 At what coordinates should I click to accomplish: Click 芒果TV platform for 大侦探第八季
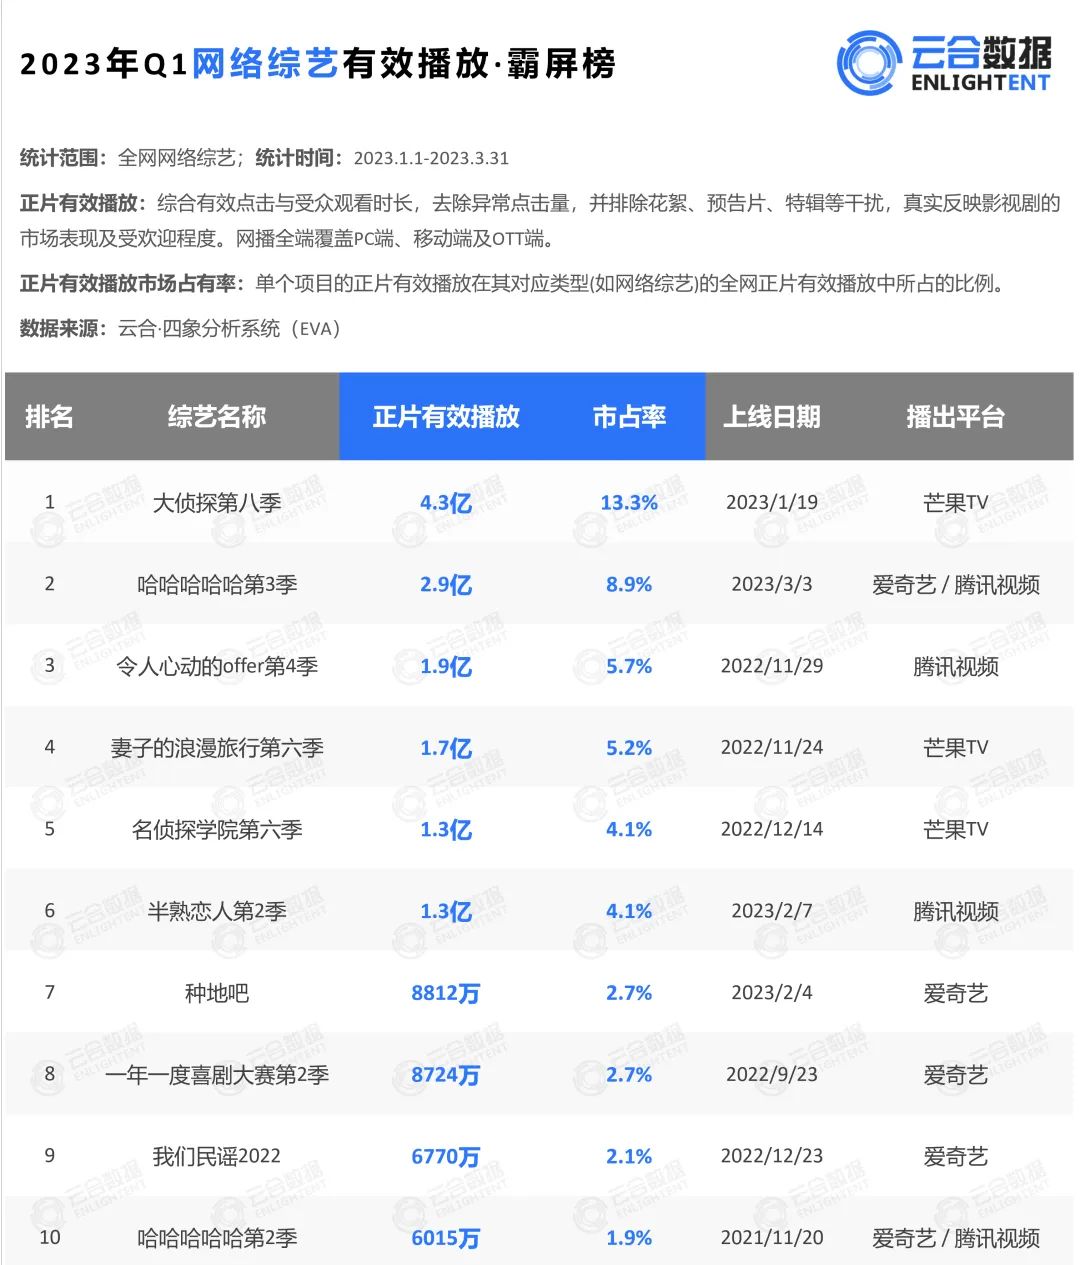pos(955,503)
